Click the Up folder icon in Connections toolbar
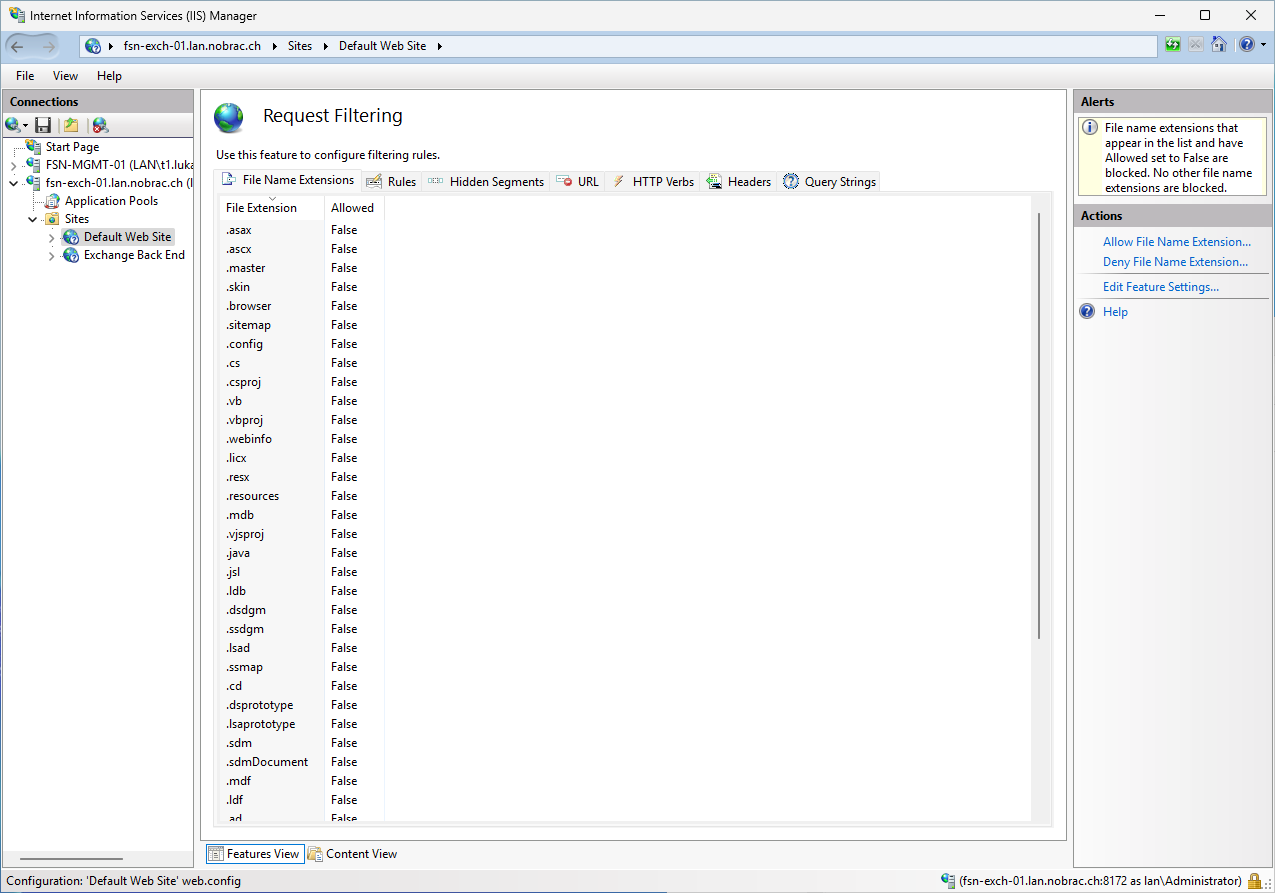Image resolution: width=1275 pixels, height=893 pixels. click(71, 125)
